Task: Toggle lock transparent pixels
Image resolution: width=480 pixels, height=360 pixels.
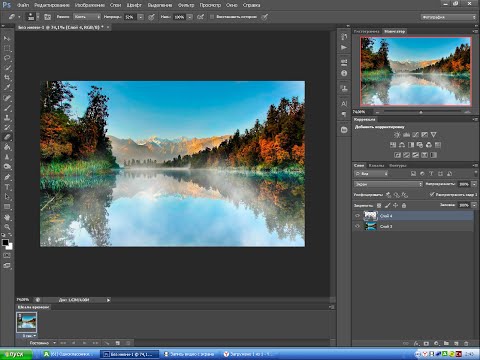Action: [x=379, y=205]
